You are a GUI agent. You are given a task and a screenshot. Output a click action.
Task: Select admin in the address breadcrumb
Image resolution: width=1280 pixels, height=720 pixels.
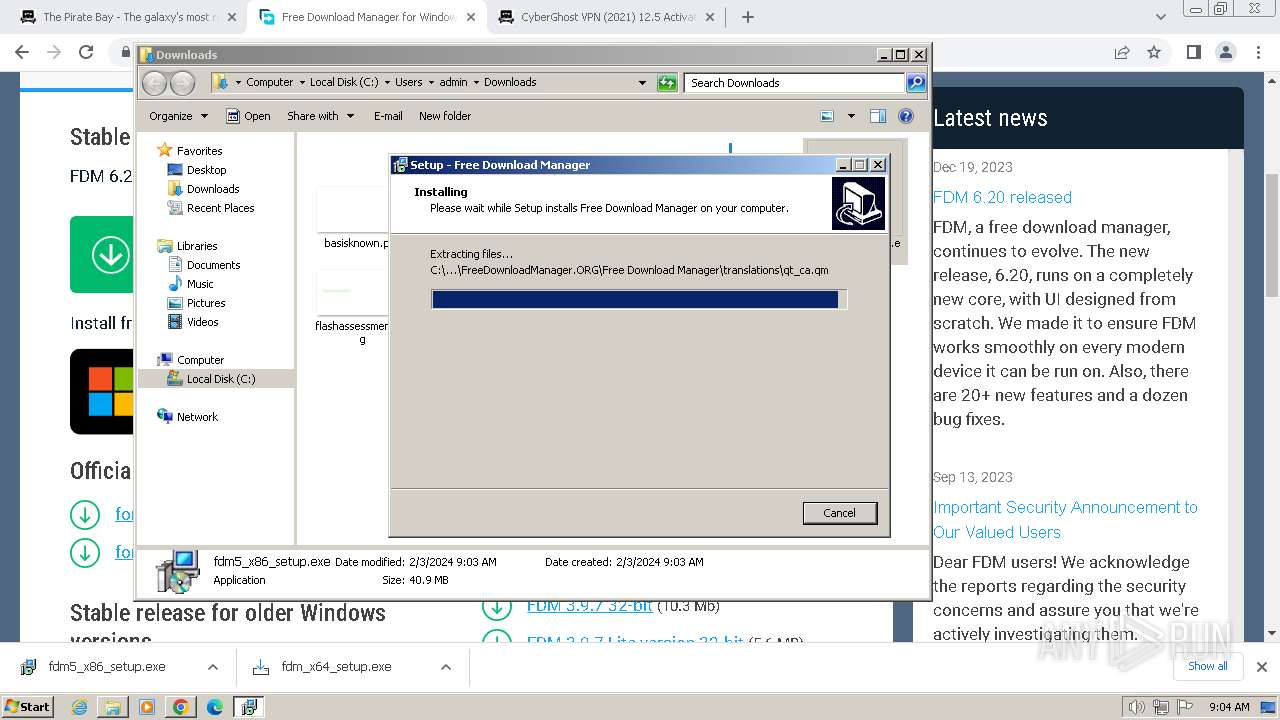(453, 83)
